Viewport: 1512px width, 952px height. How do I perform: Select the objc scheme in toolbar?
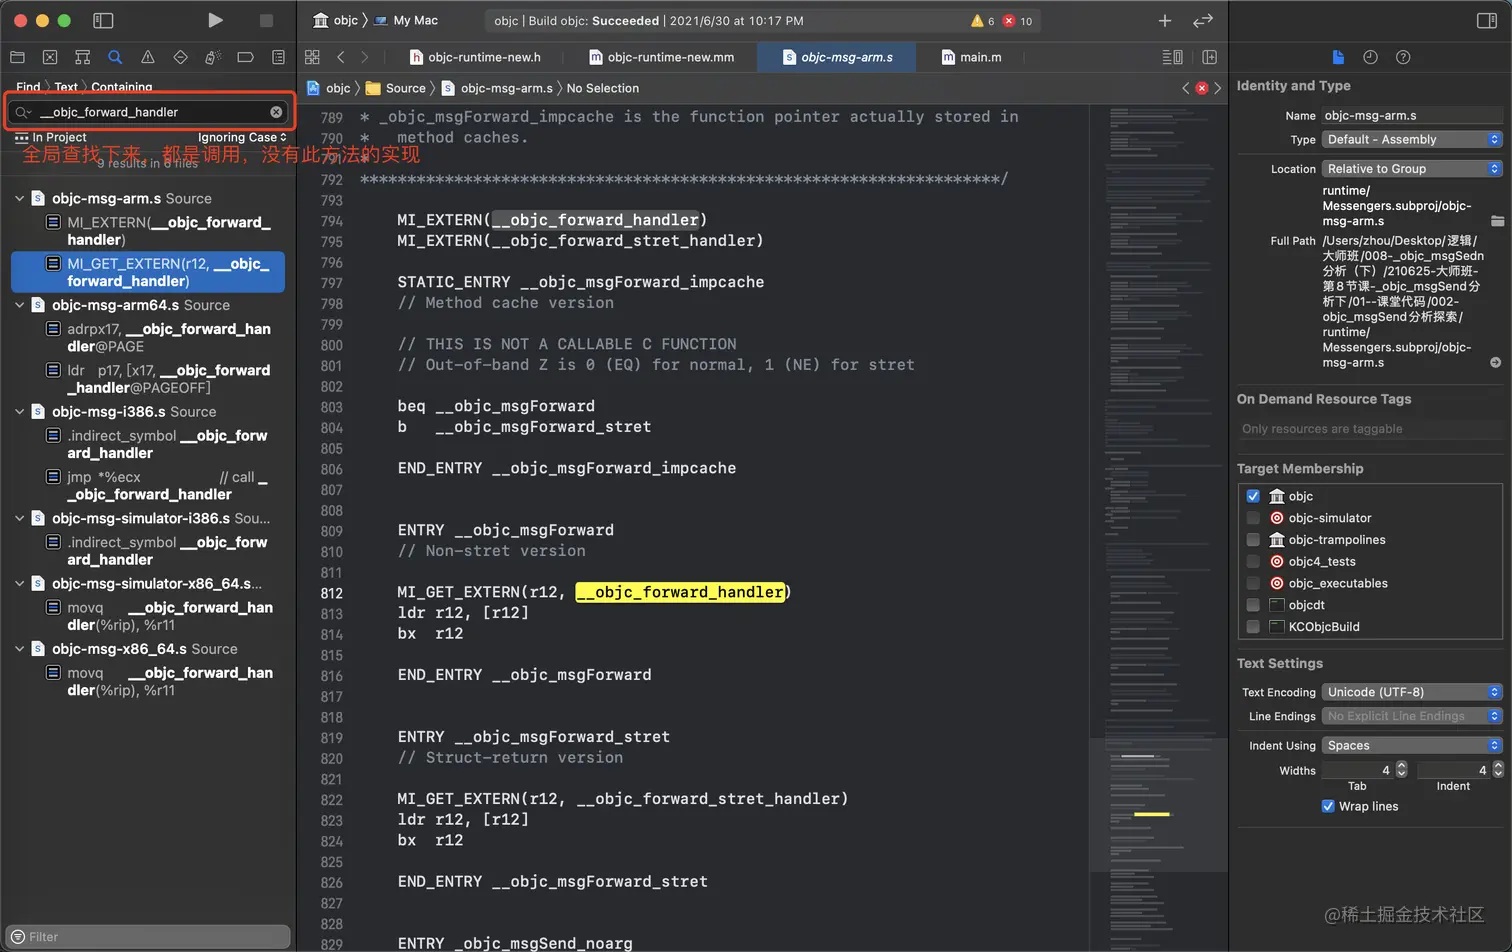coord(336,20)
